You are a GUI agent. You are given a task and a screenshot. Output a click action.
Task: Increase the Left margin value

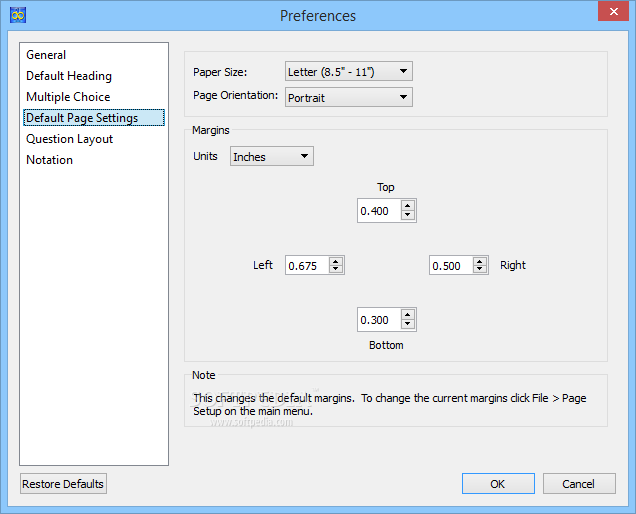pyautogui.click(x=336, y=261)
